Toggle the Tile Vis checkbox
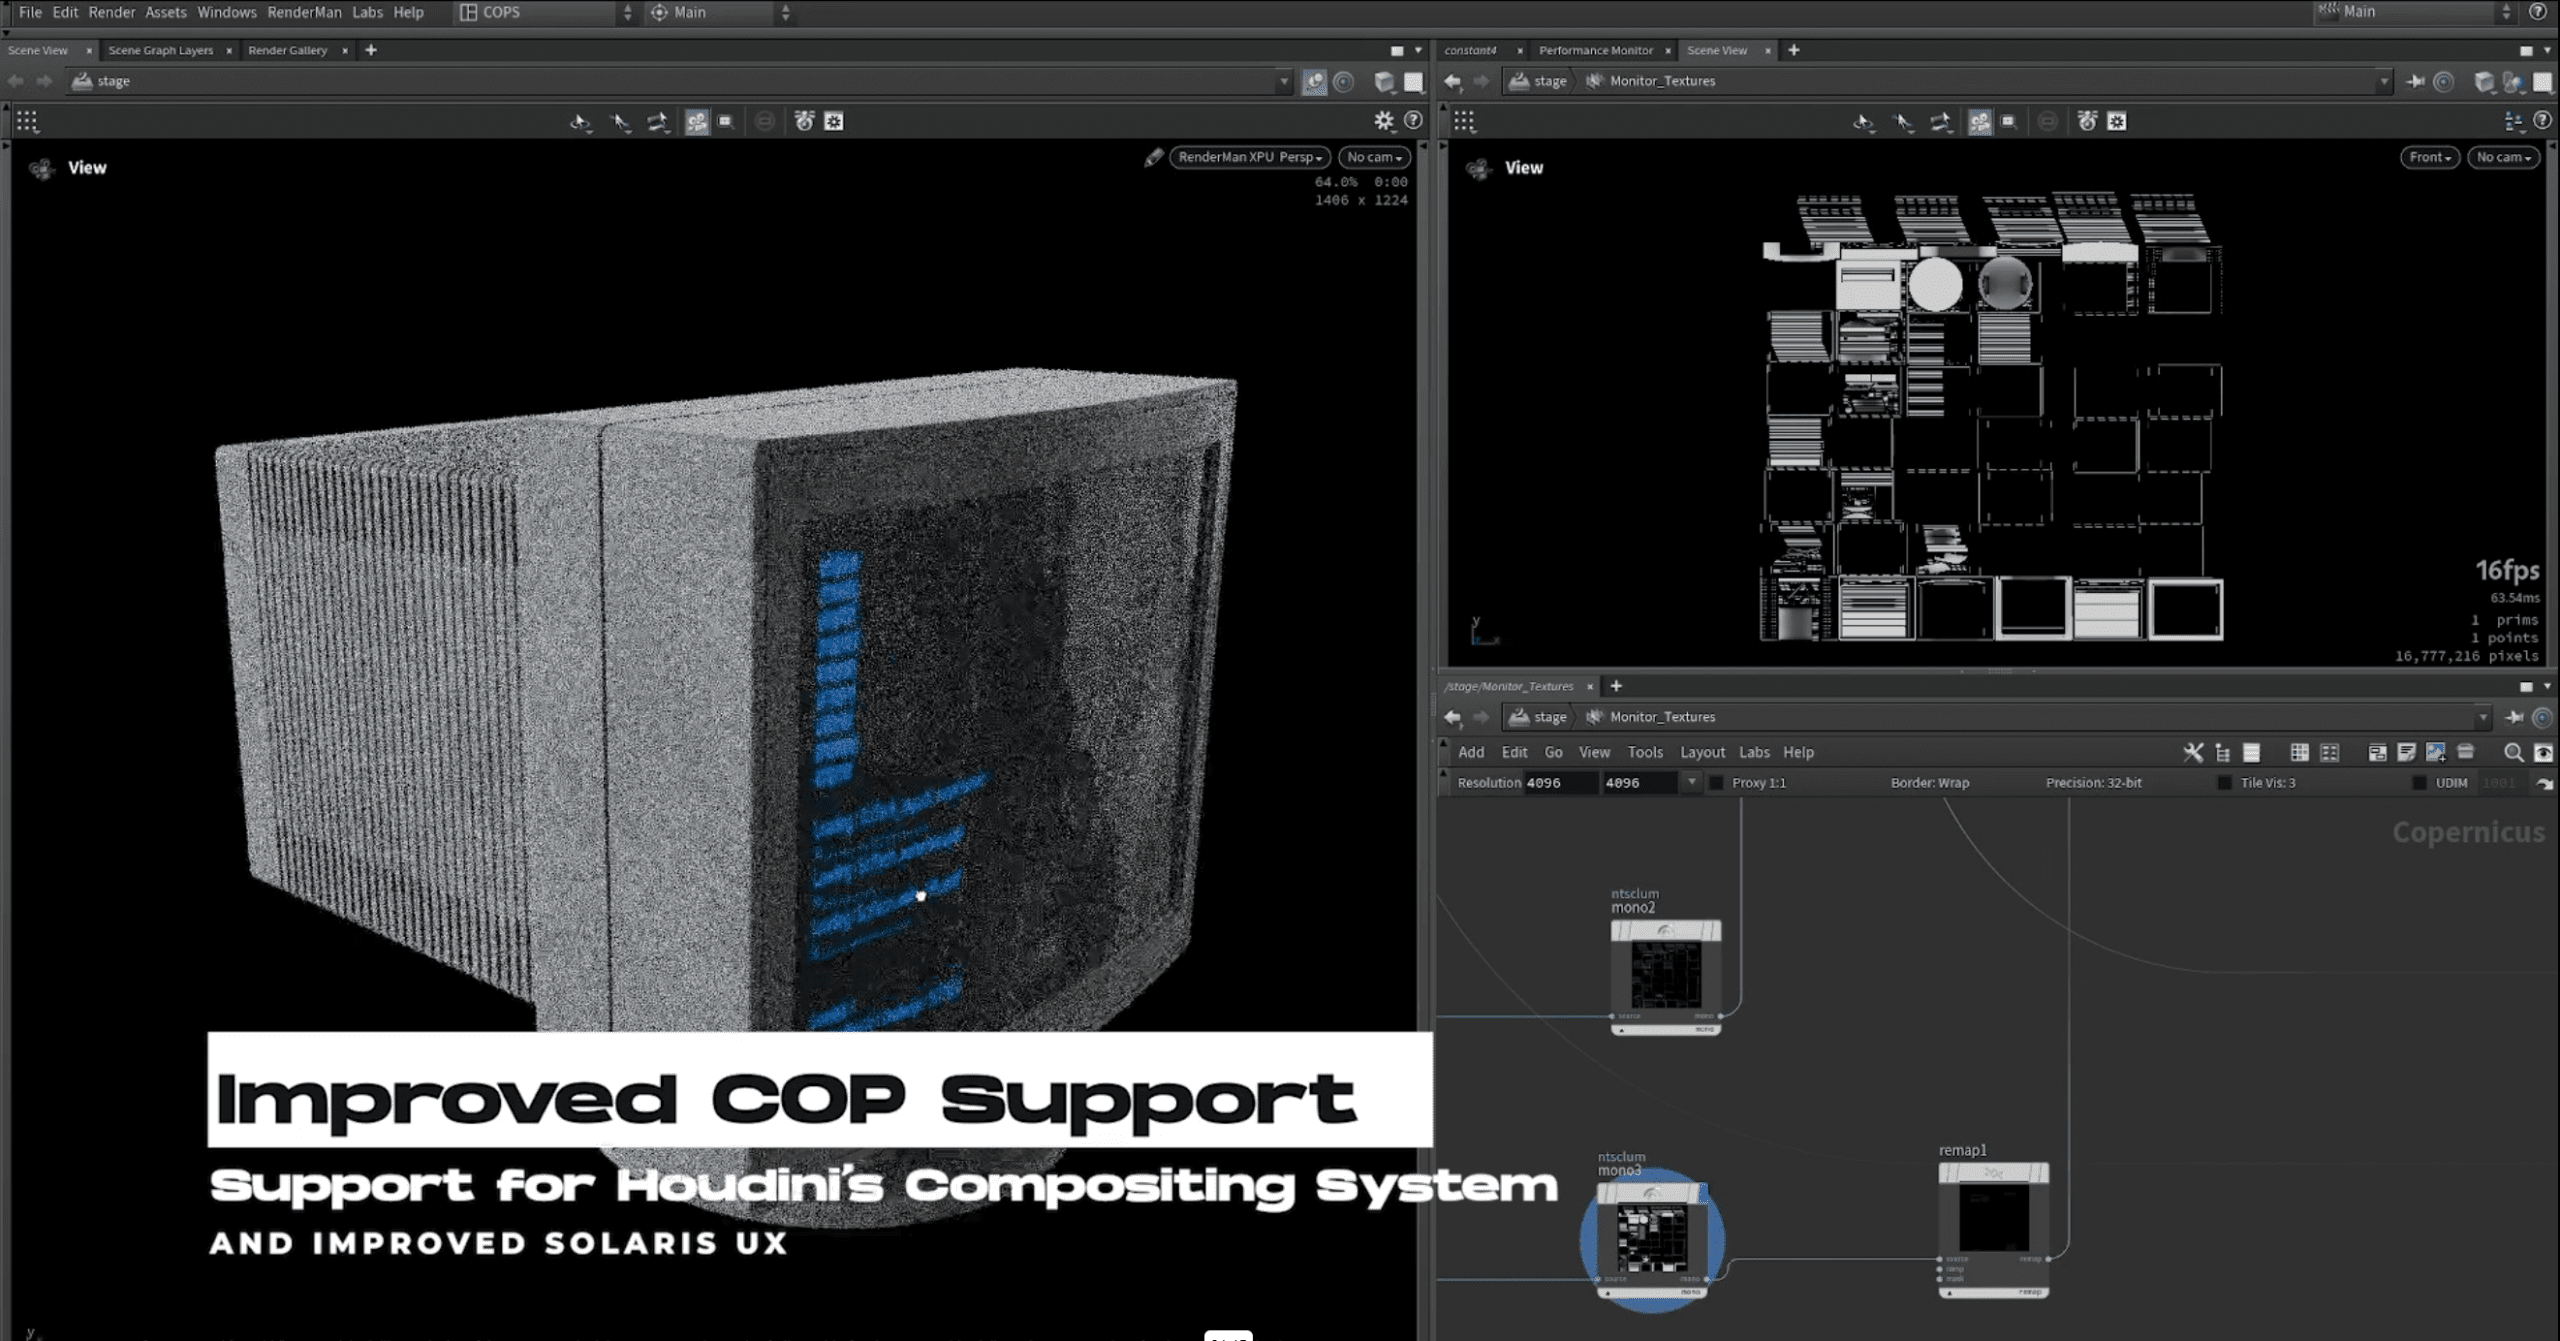This screenshot has height=1341, width=2560. pos(2226,783)
